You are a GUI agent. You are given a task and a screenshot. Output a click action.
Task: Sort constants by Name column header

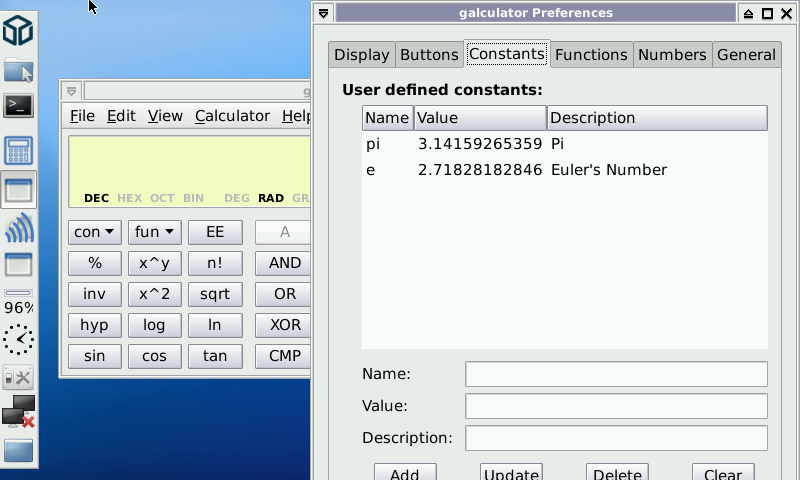tap(388, 118)
